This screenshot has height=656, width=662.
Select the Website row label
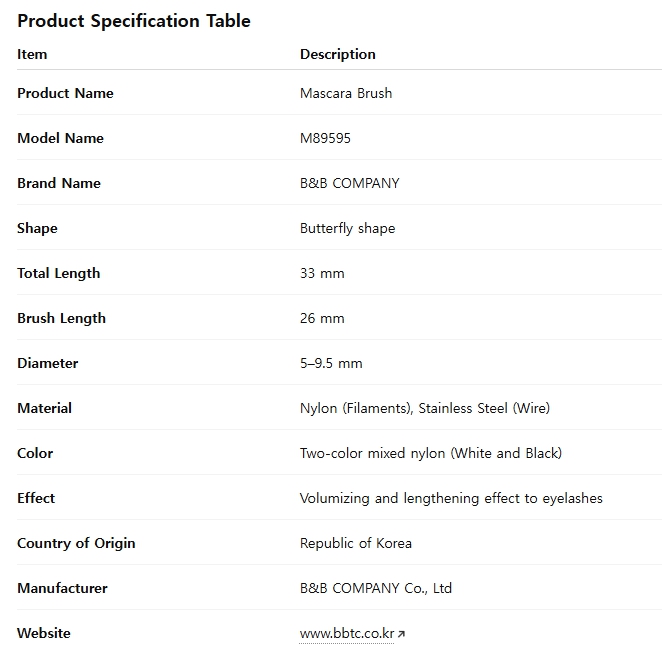point(44,633)
